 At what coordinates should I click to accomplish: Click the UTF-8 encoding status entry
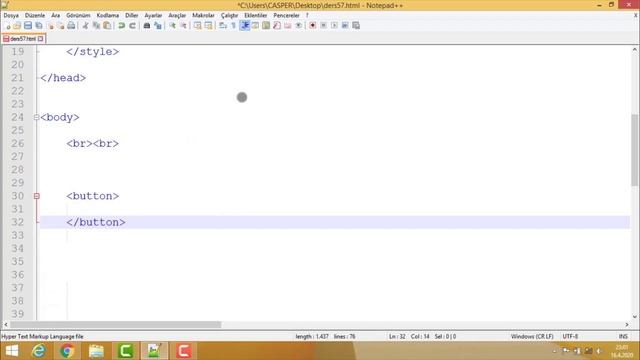coord(570,337)
